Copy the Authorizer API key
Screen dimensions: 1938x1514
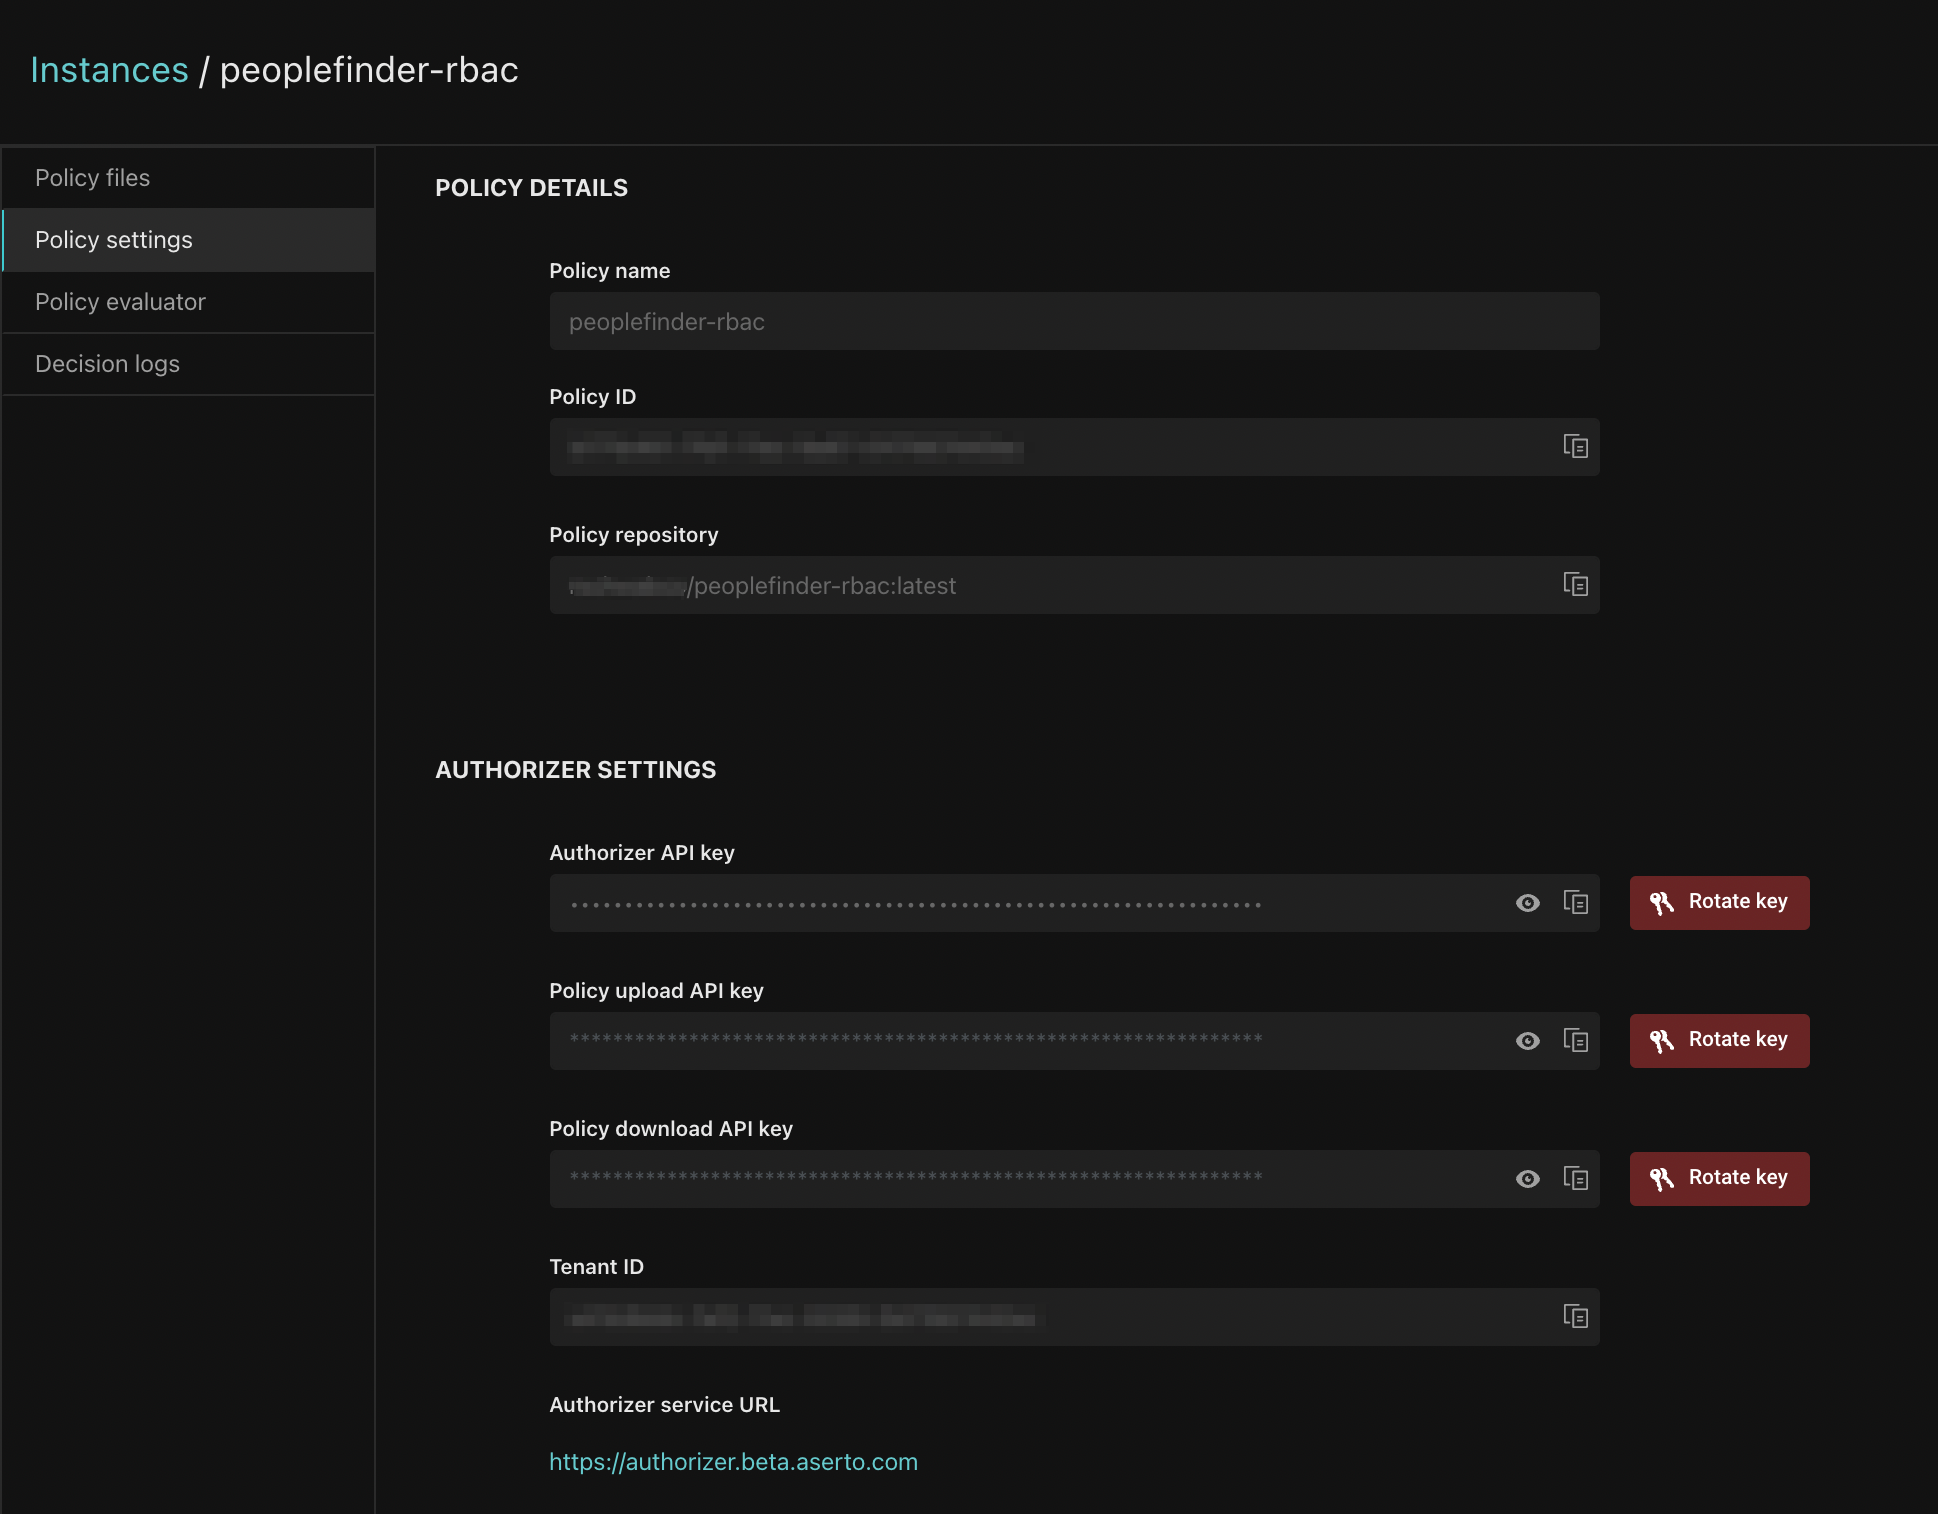click(1575, 902)
